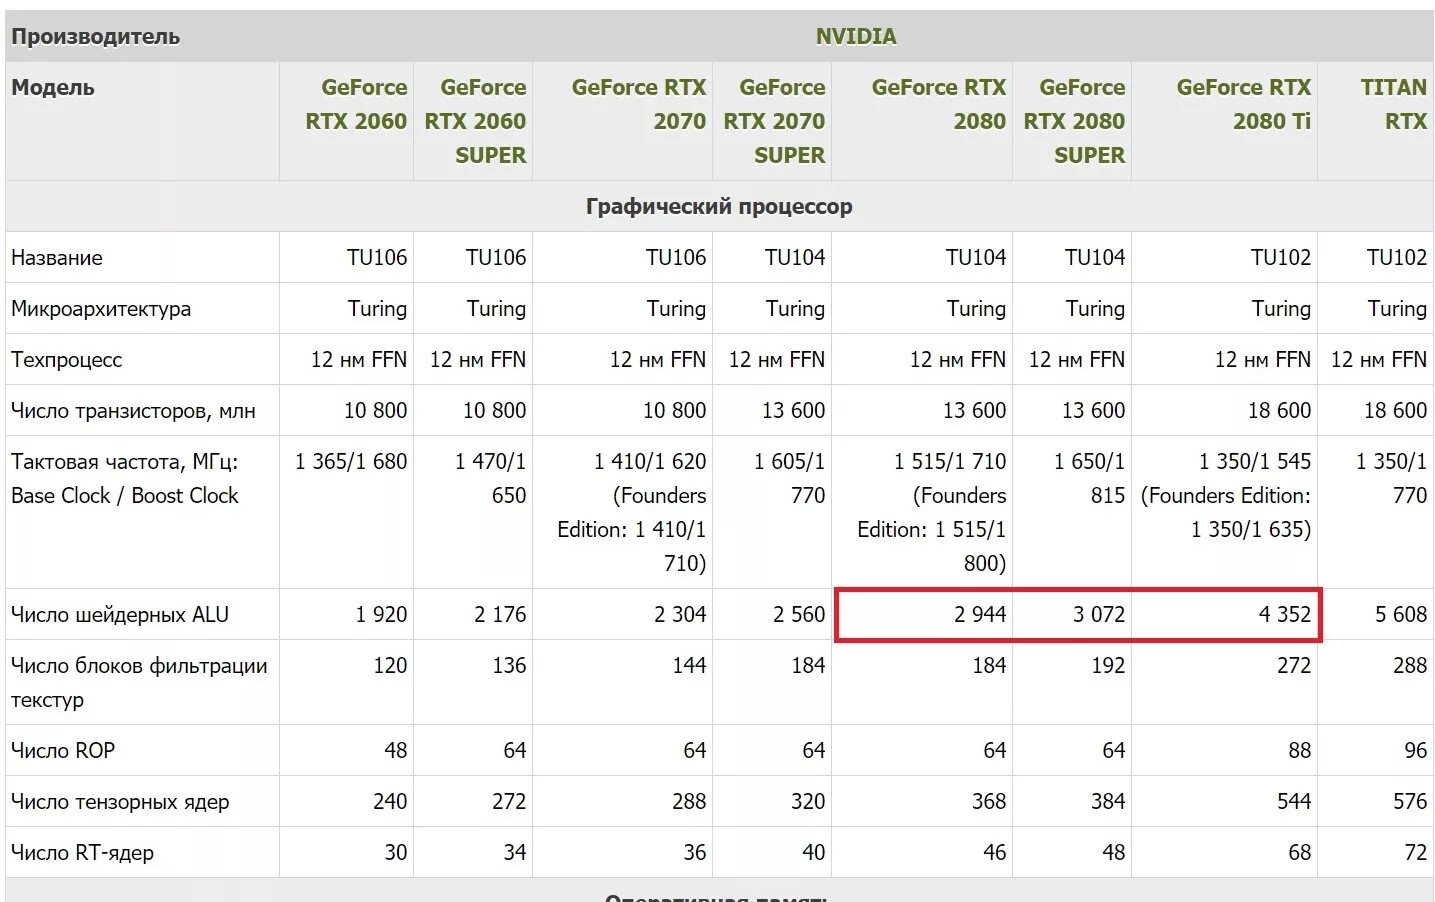This screenshot has width=1435, height=902.
Task: Click the 4 352 shader ALU value
Action: (1284, 615)
